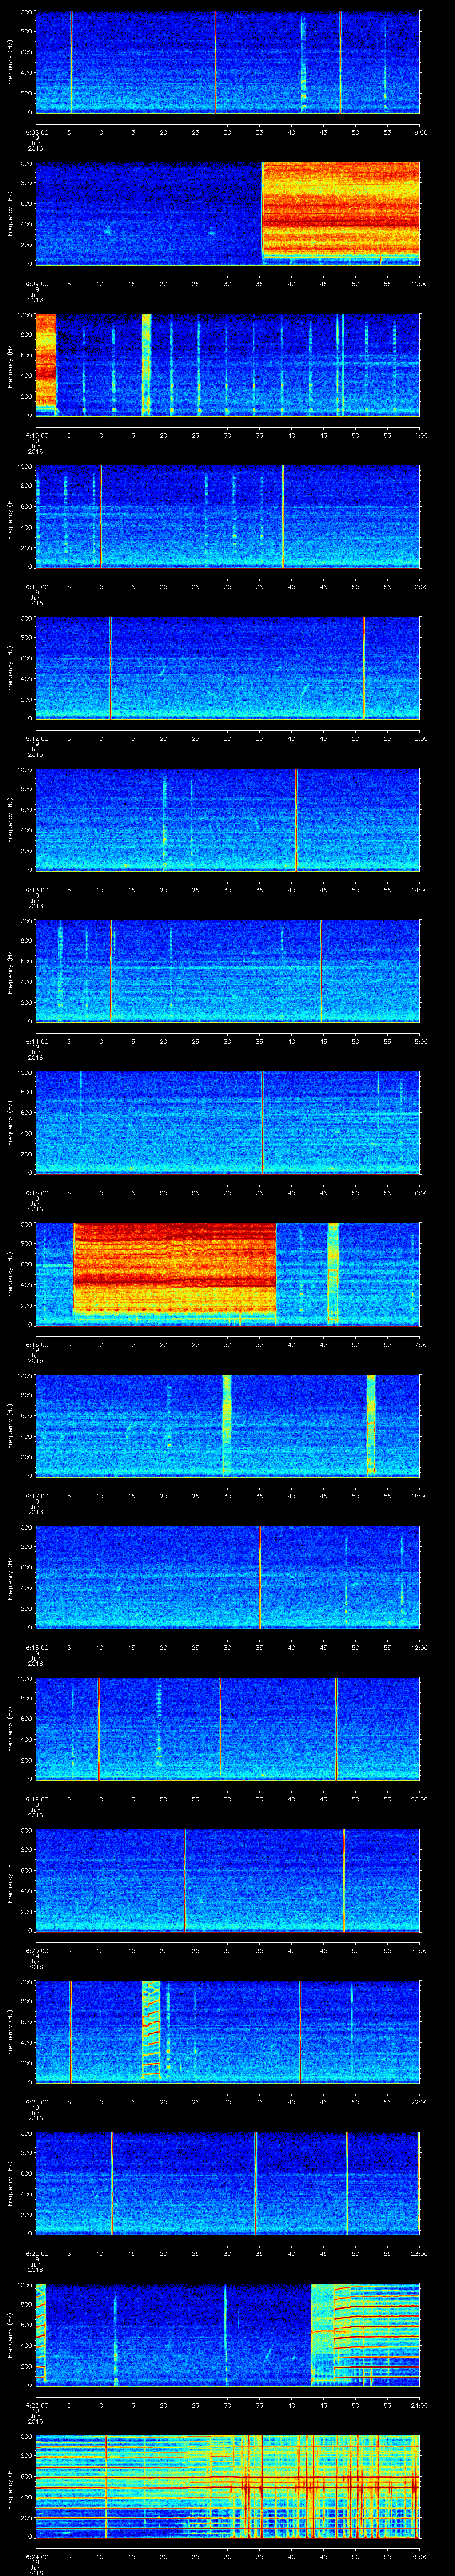Select the spectrogram plot beginning 6:09:00
The image size is (455, 2576).
pyautogui.click(x=227, y=214)
